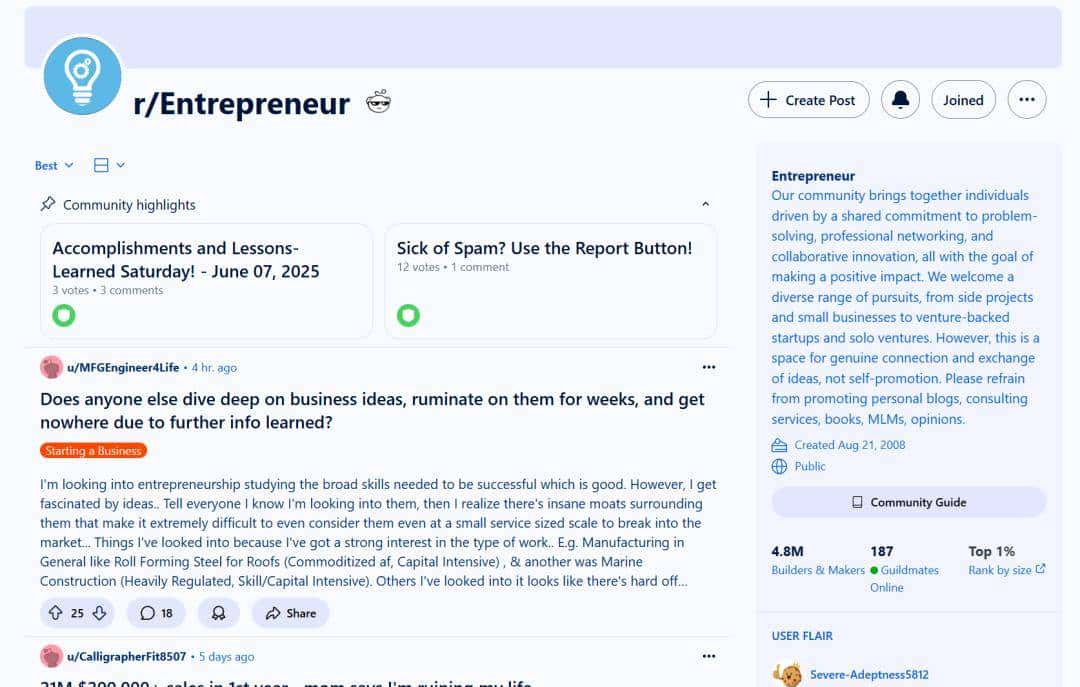Give an award to the post
The height and width of the screenshot is (687, 1080).
(x=218, y=613)
